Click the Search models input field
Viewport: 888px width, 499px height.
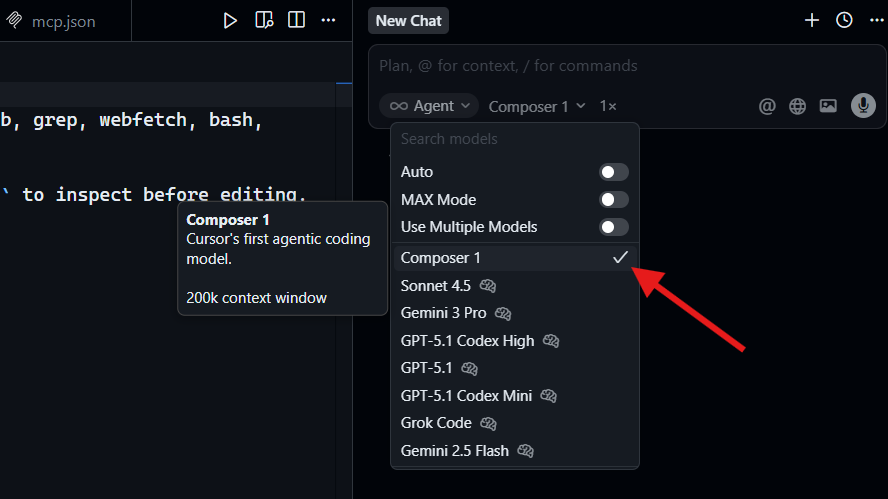(x=514, y=139)
